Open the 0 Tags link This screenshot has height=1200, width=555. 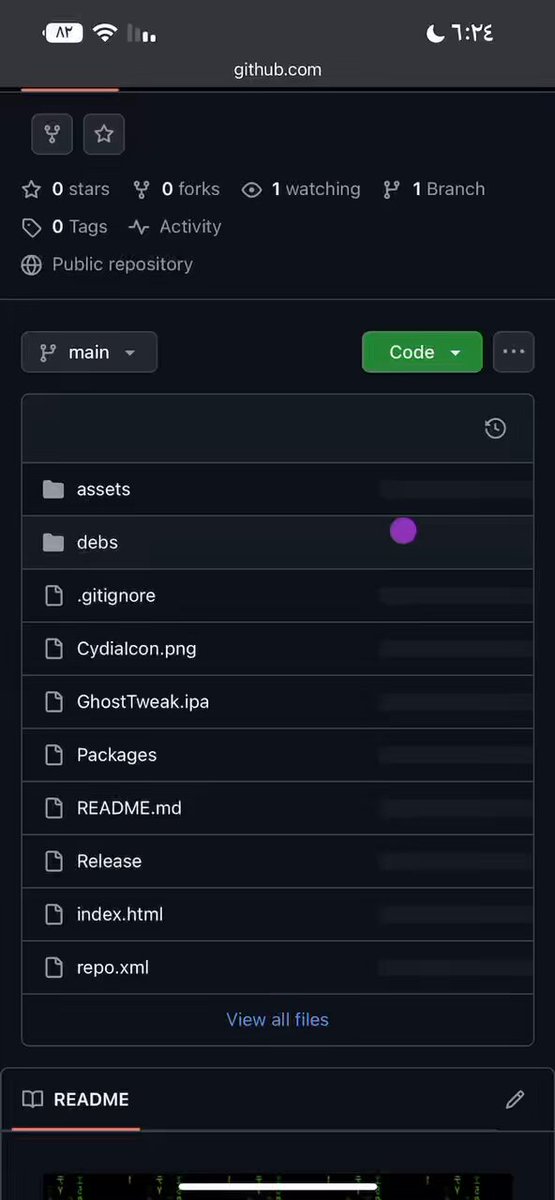point(65,227)
